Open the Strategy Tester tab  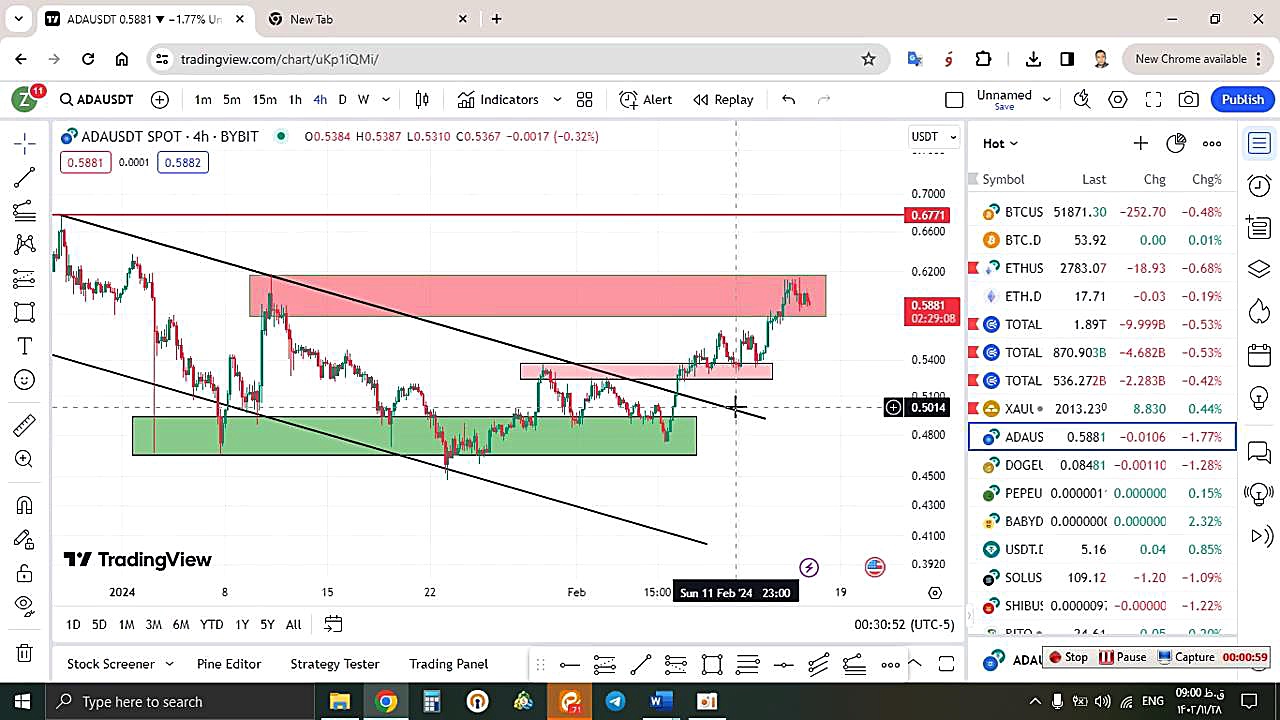click(x=335, y=663)
